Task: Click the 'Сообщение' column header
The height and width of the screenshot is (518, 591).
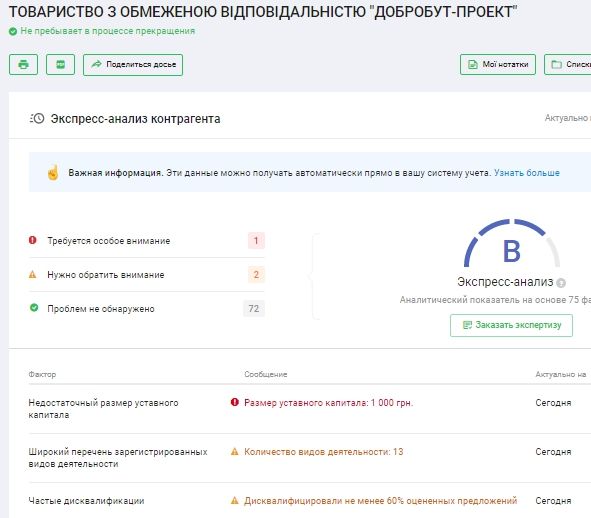Action: tap(266, 374)
